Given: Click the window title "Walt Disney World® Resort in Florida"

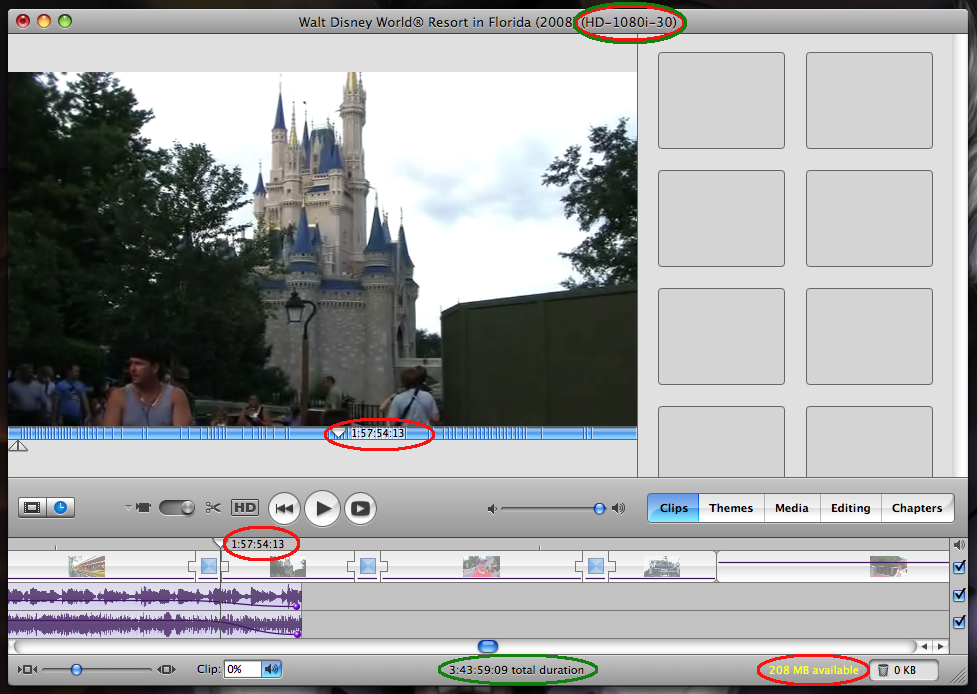Looking at the screenshot, I should tap(414, 22).
